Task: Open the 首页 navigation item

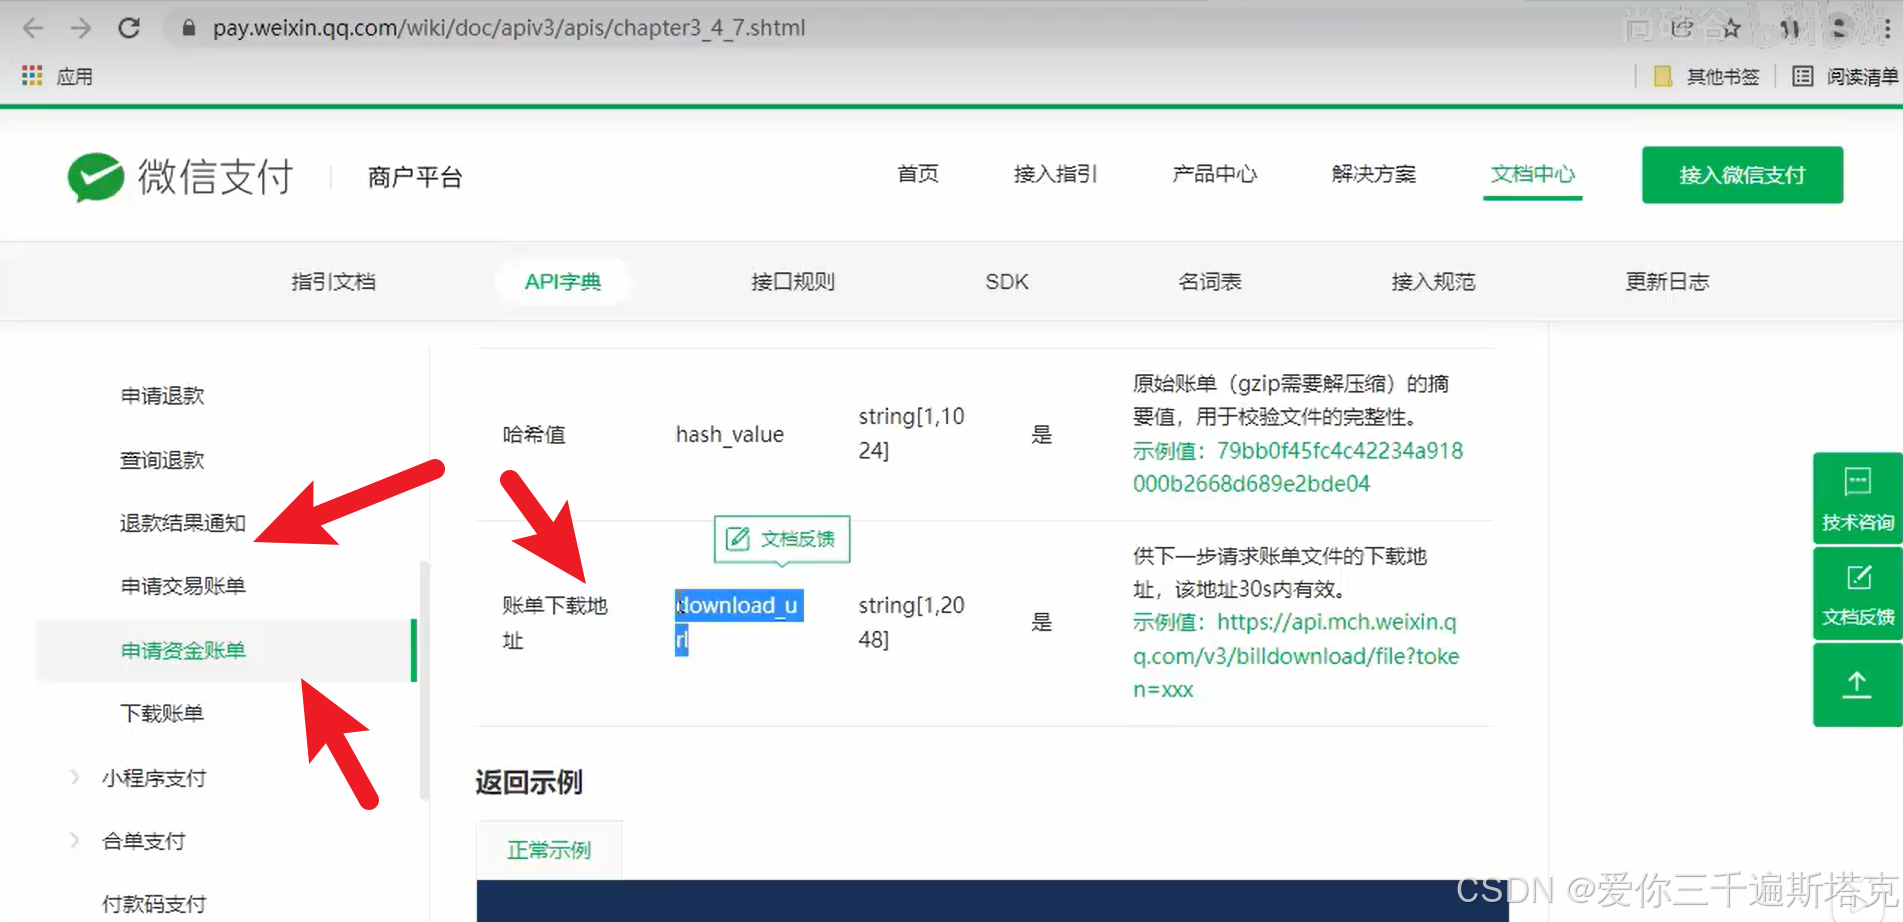Action: click(918, 174)
